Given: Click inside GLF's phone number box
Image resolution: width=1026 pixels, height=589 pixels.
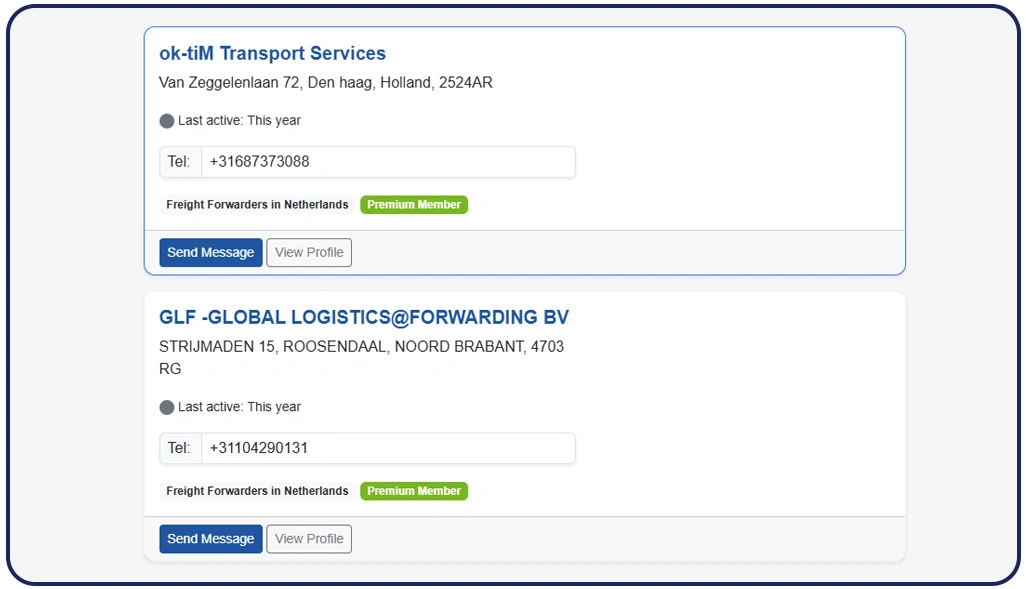Looking at the screenshot, I should (390, 448).
